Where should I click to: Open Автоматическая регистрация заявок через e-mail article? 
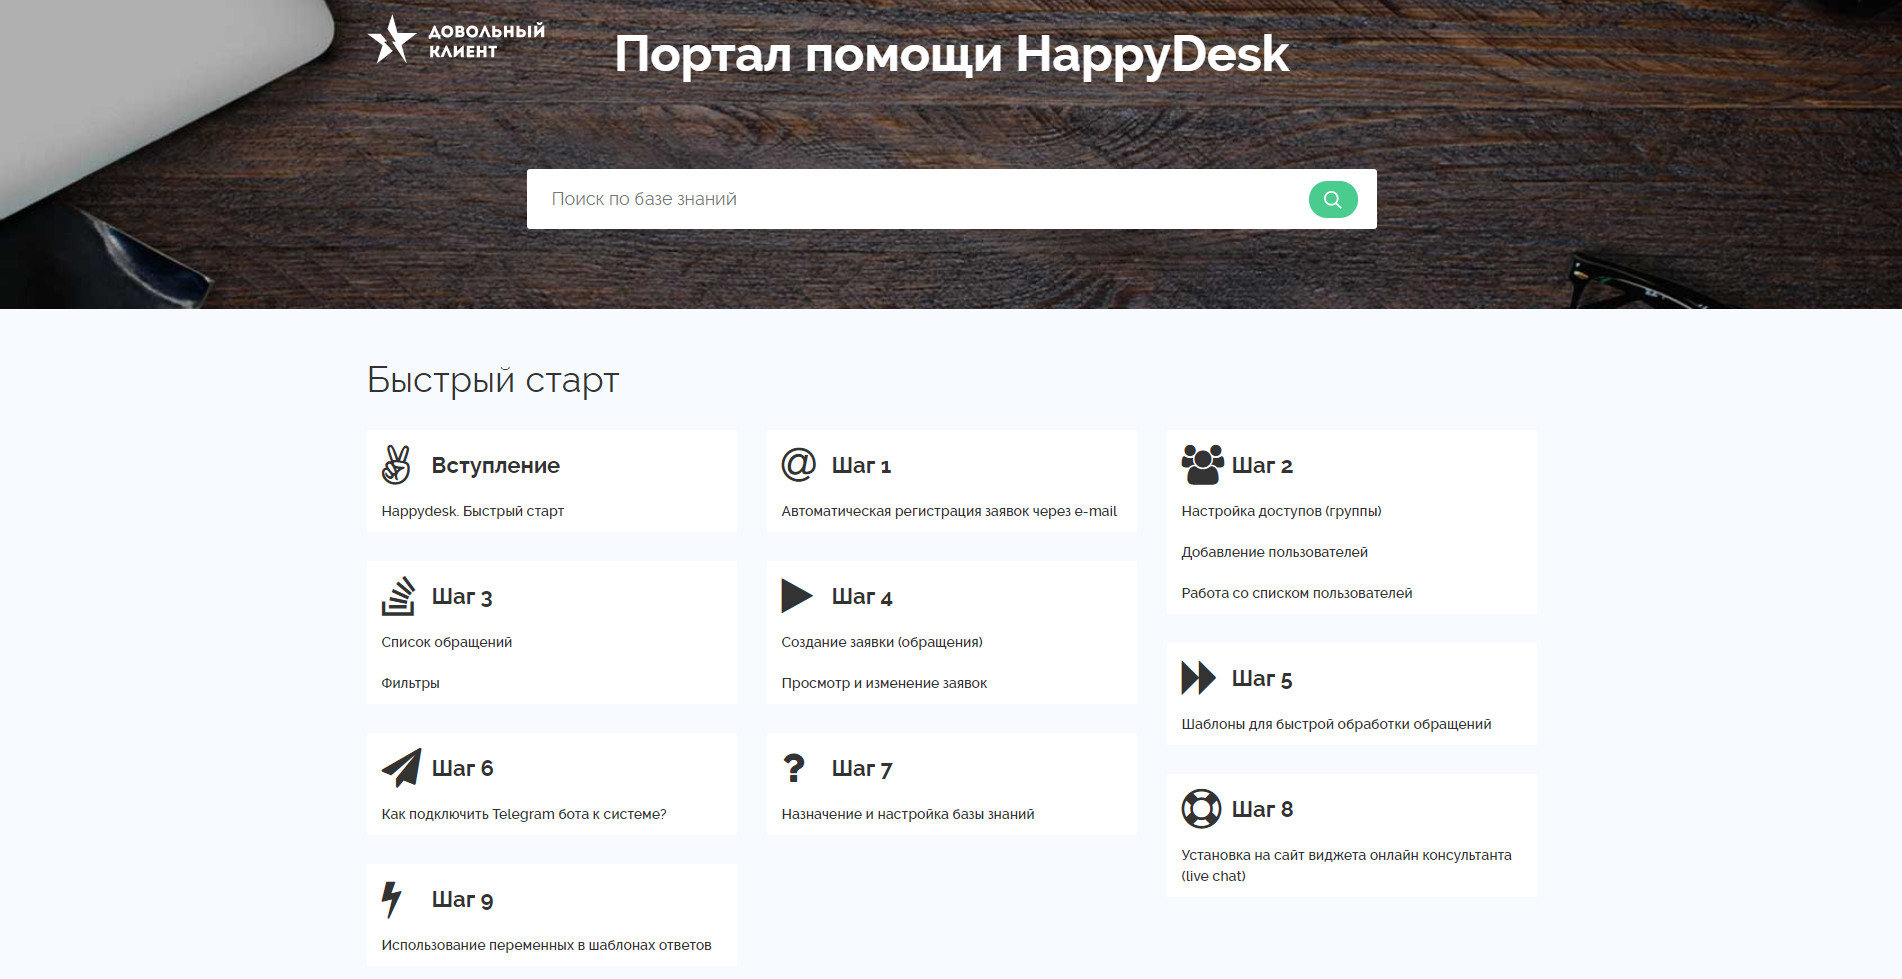click(949, 511)
